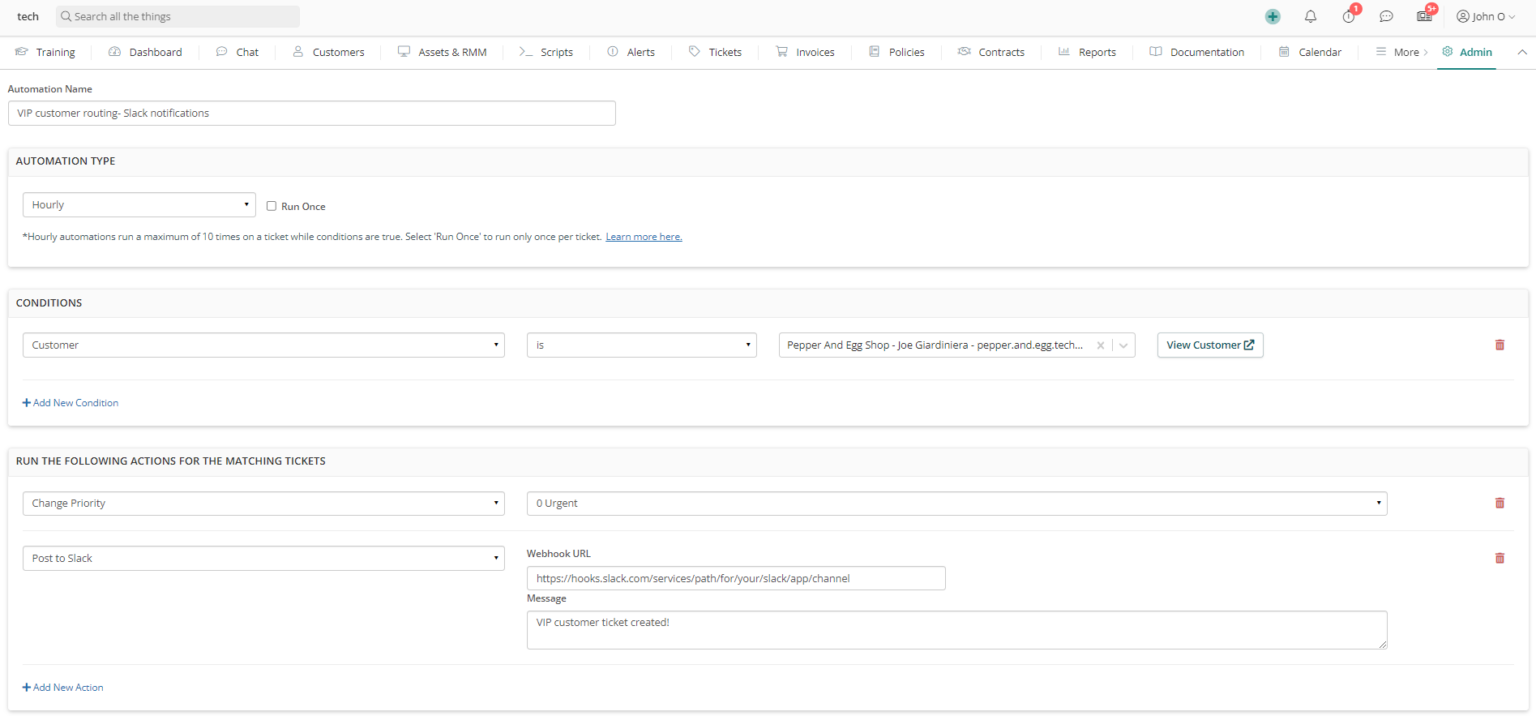This screenshot has height=716, width=1536.
Task: Open the 'is' condition operator dropdown
Action: [641, 345]
